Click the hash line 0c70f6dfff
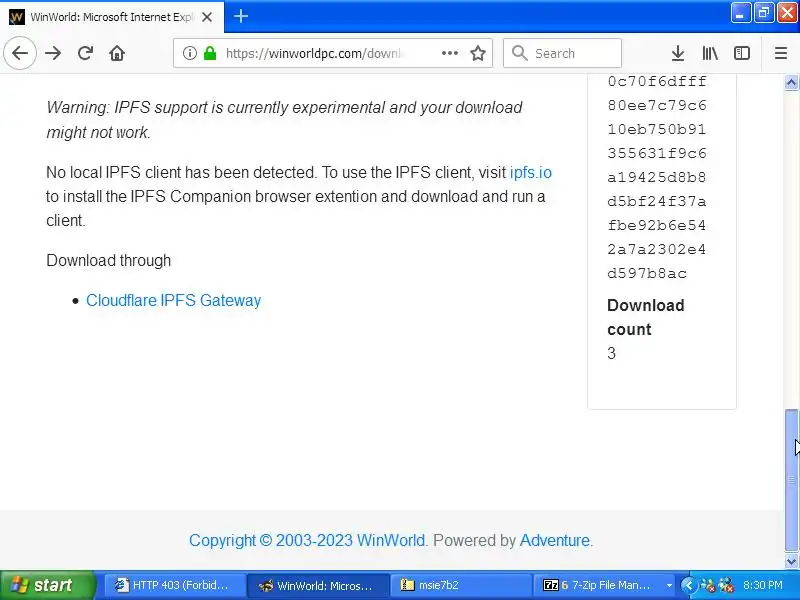Screen dimensions: 800x600 click(x=657, y=82)
